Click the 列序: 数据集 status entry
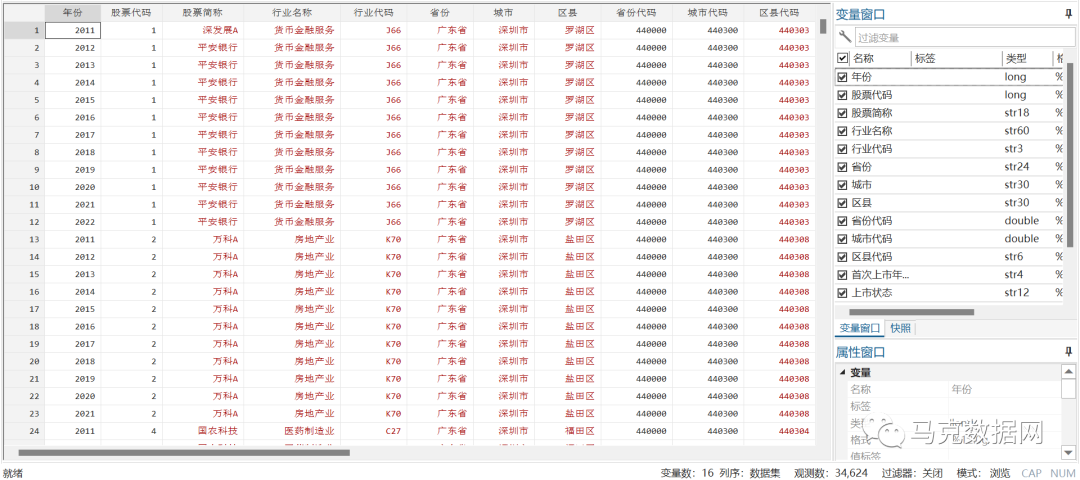This screenshot has height=480, width=1080. pyautogui.click(x=750, y=473)
